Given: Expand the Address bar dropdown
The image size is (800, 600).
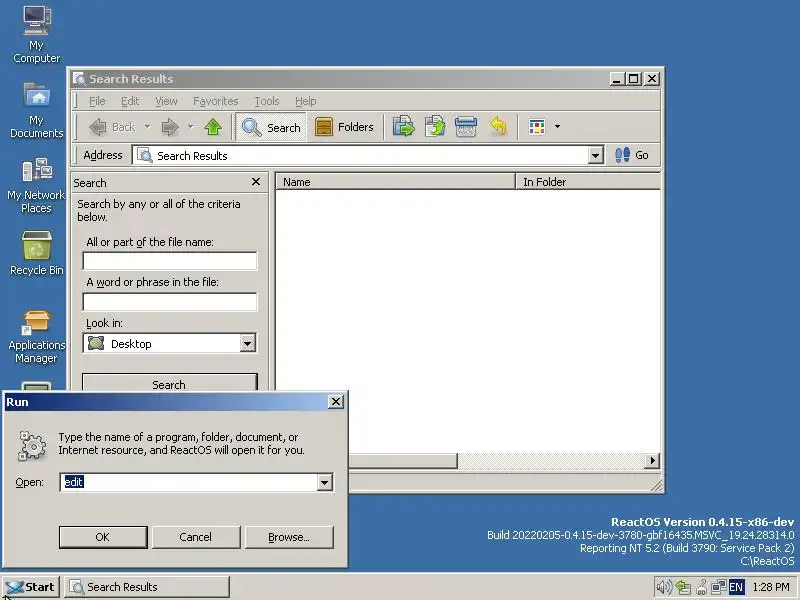Looking at the screenshot, I should point(595,155).
